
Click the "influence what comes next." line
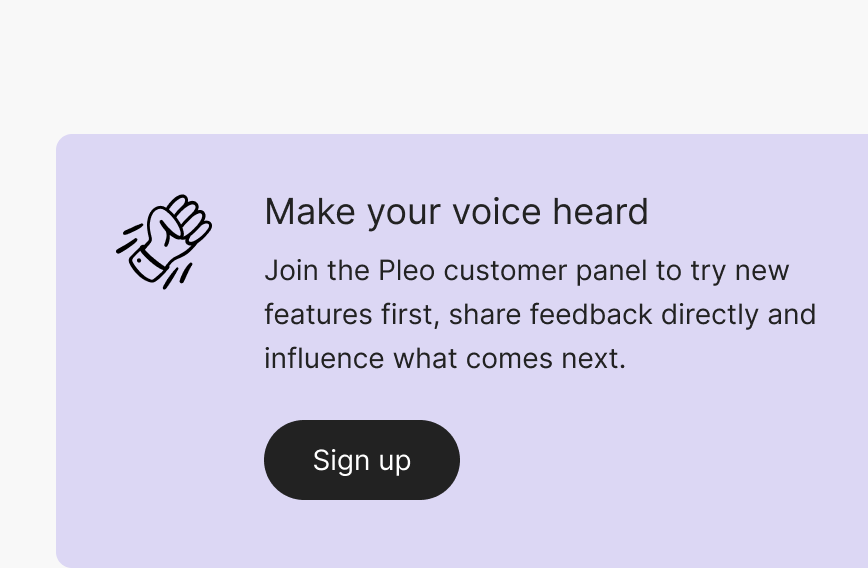444,358
